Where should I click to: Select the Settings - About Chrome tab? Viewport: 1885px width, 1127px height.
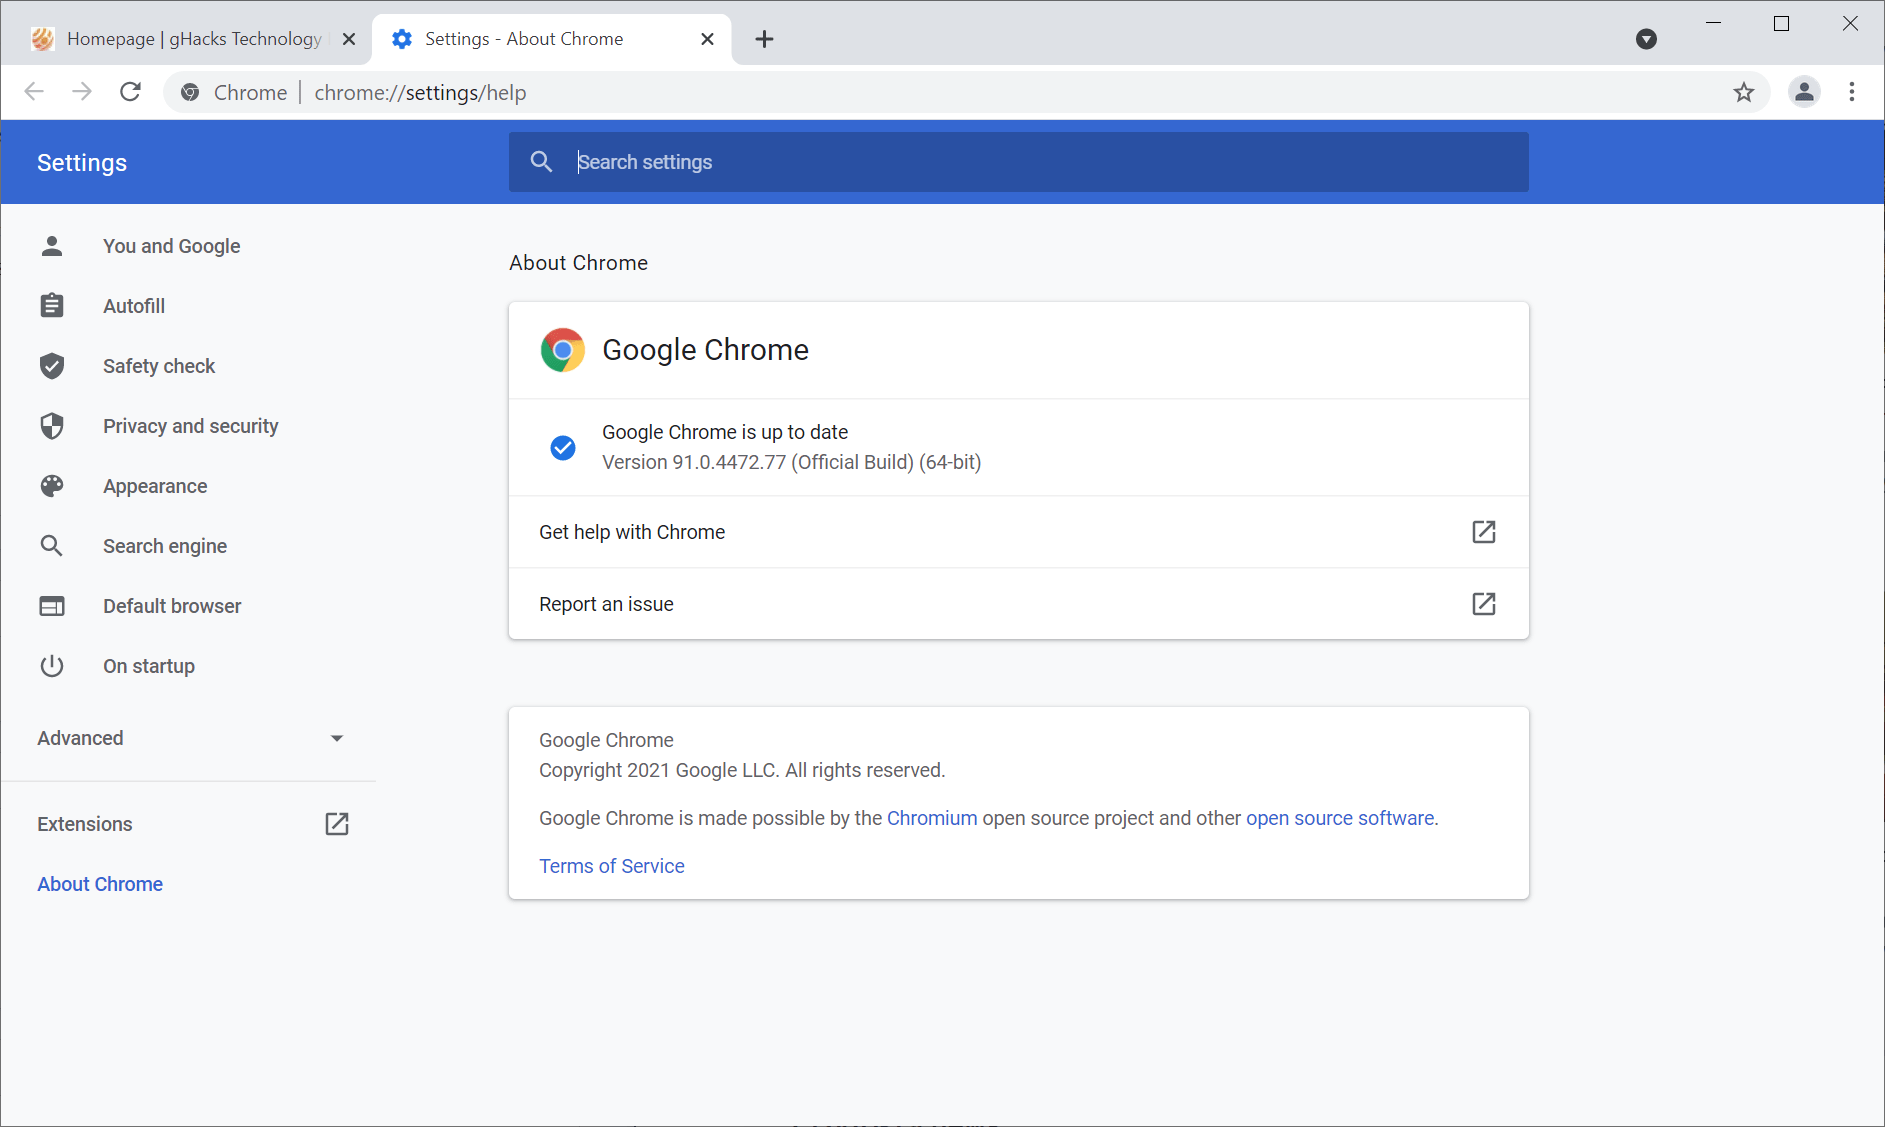click(552, 39)
